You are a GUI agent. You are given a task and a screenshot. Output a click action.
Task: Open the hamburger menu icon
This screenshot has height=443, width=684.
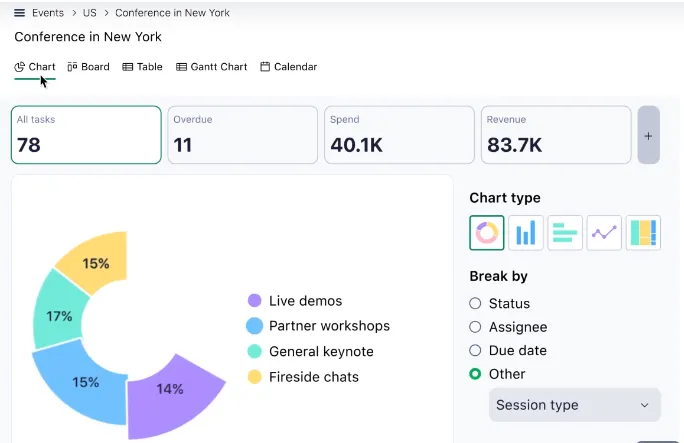[19, 13]
